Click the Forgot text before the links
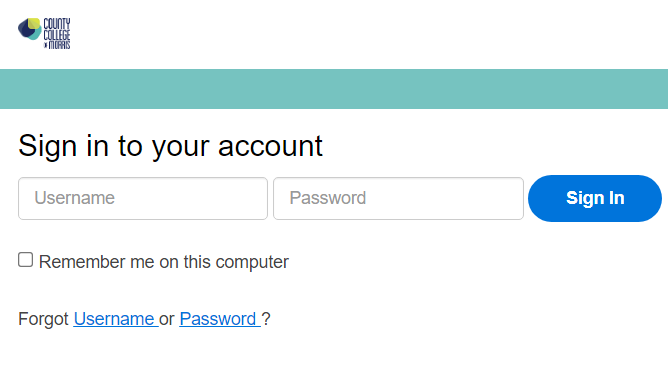670x365 pixels. pos(43,319)
